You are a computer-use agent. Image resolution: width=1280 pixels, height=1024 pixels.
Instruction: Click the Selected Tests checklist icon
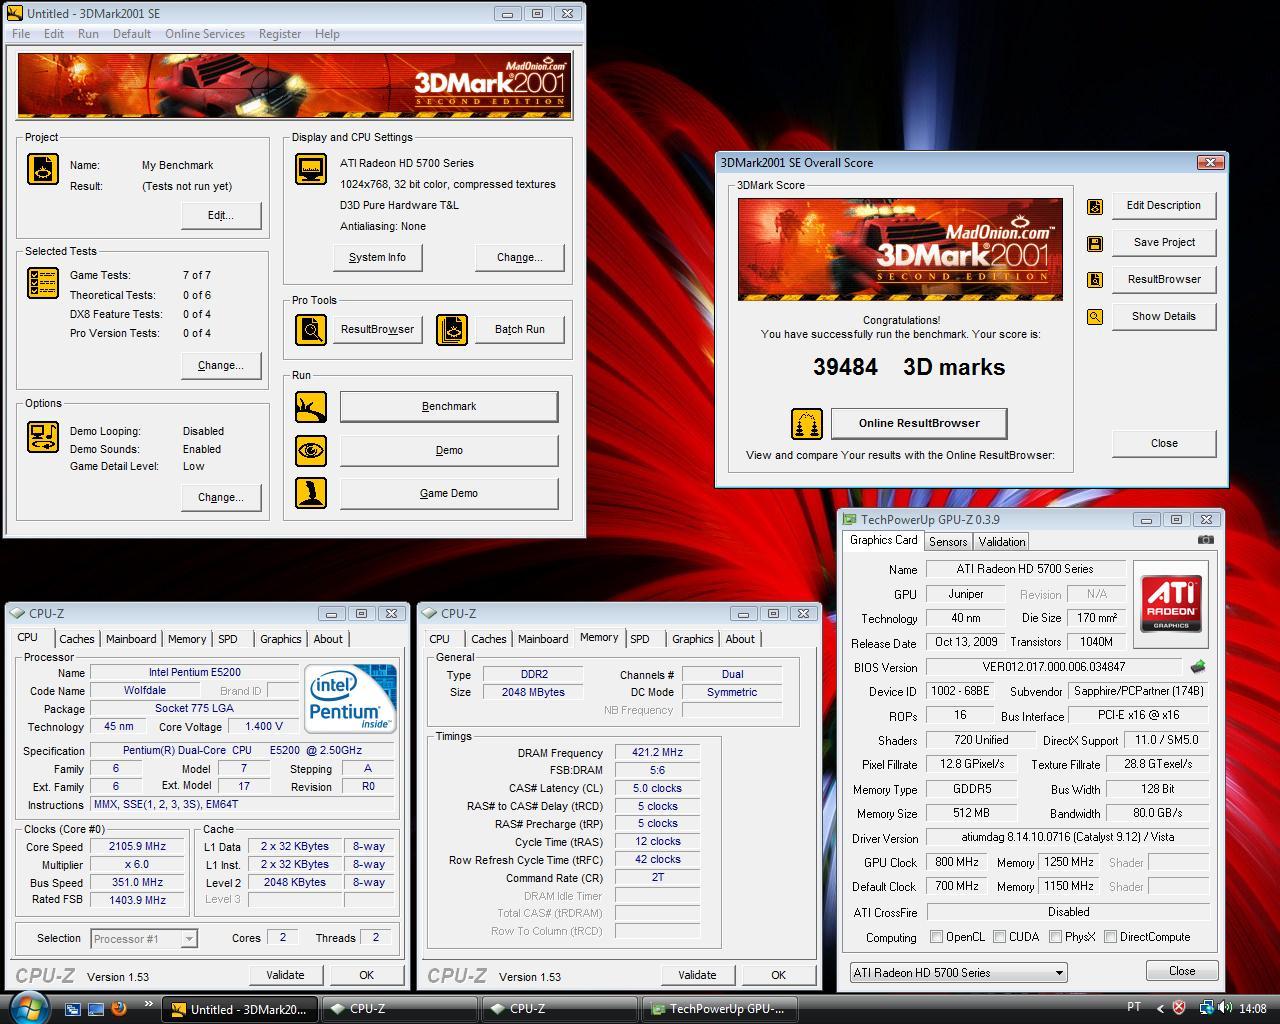[x=42, y=283]
